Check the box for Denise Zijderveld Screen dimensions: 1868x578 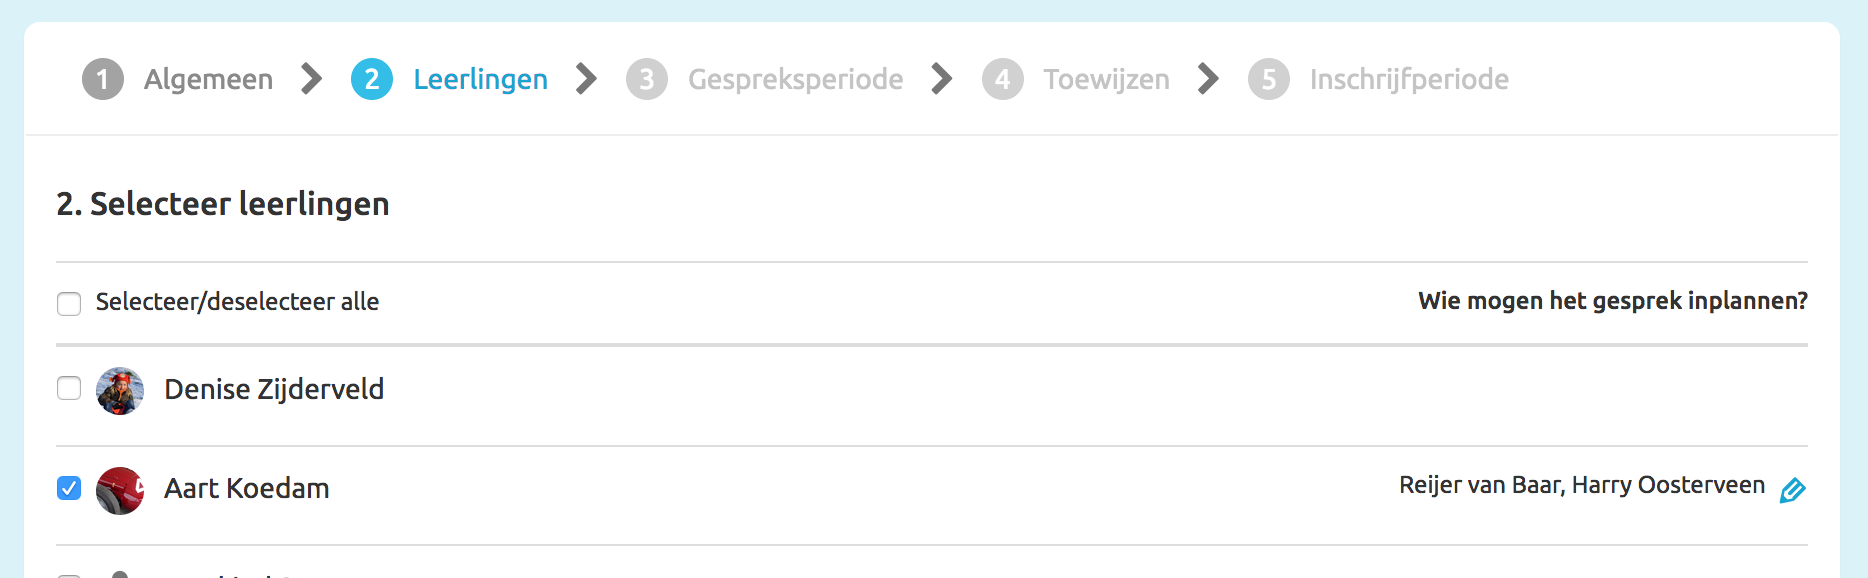69,388
